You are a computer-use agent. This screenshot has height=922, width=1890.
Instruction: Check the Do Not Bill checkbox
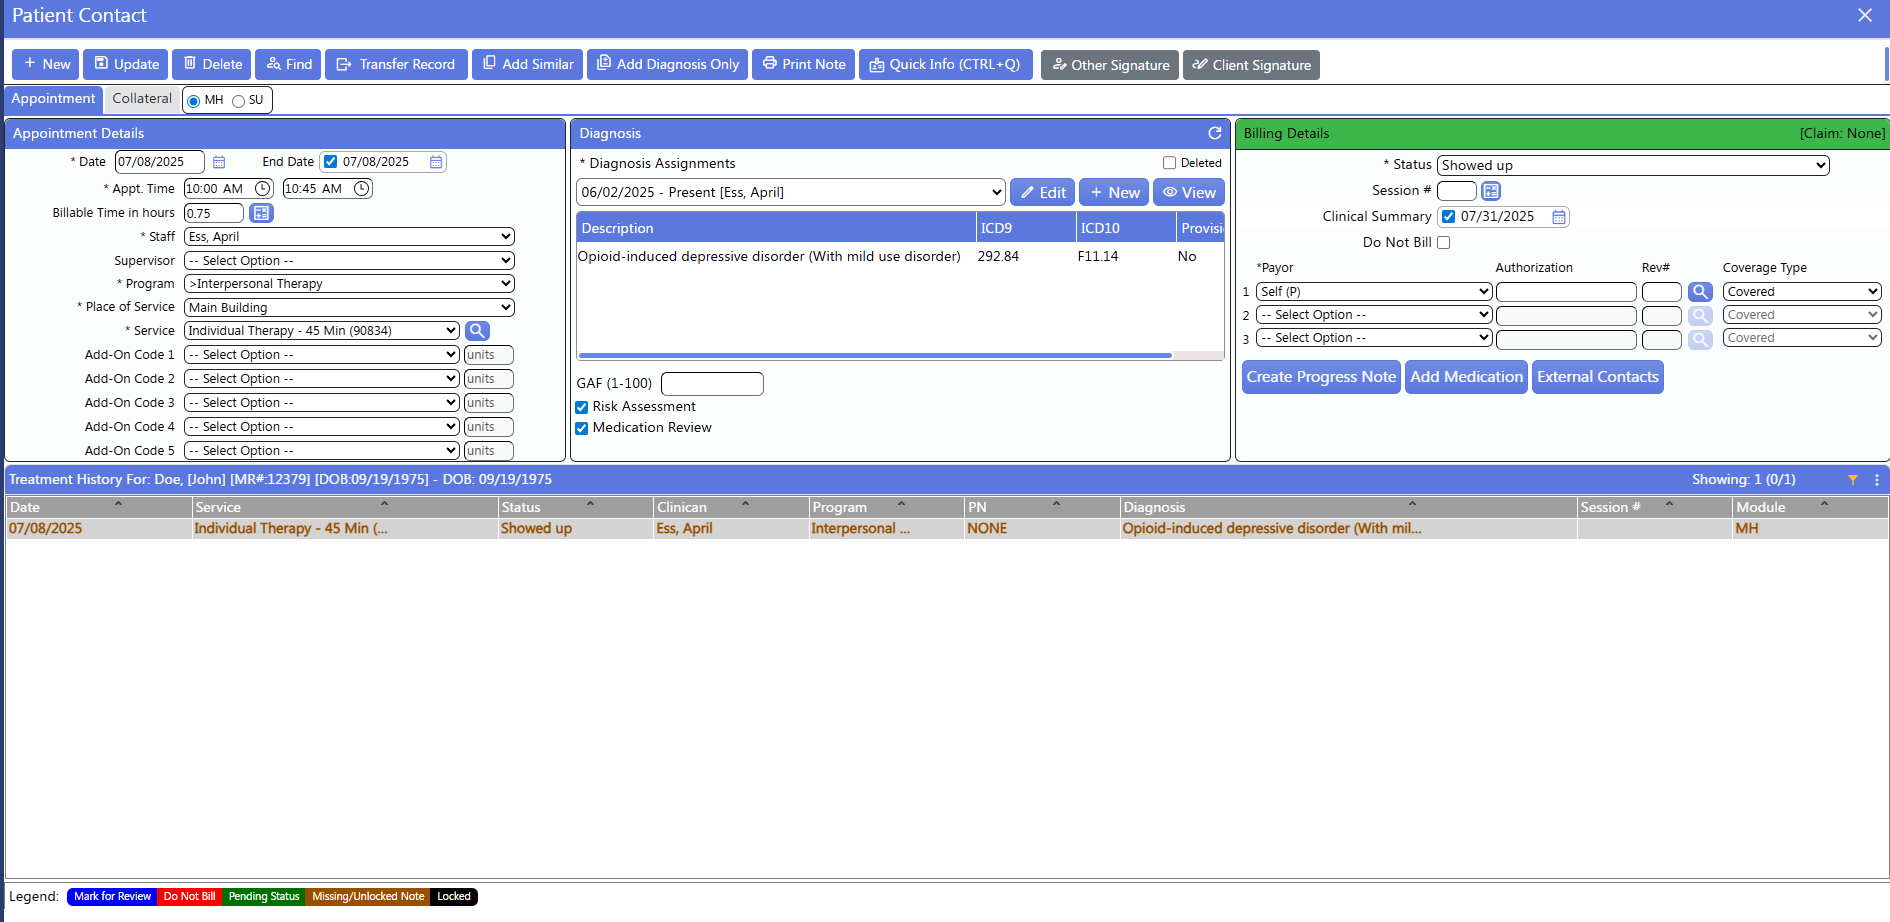tap(1444, 242)
